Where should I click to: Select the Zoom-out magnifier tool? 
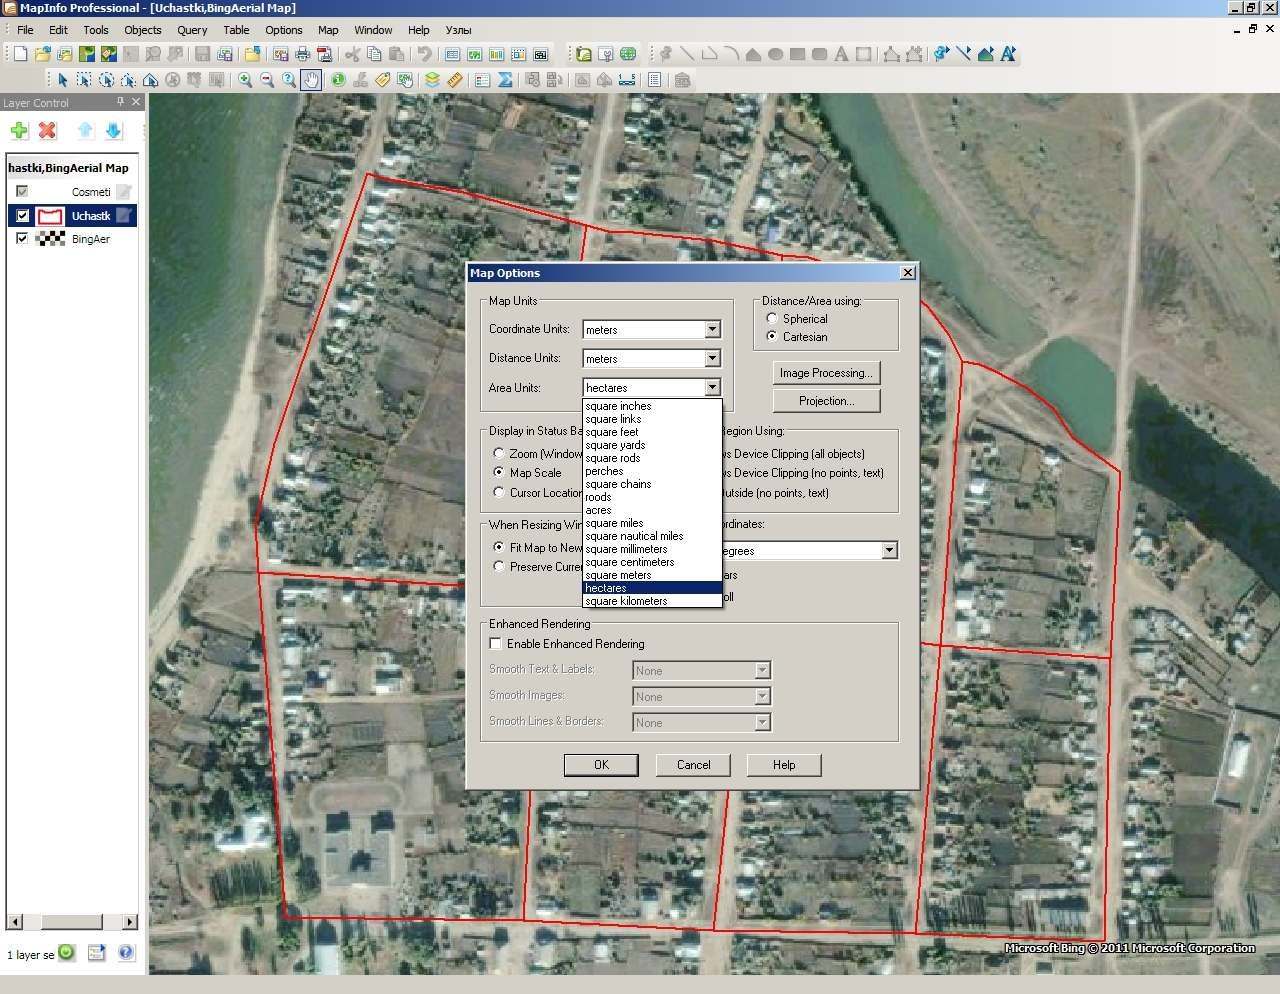(267, 80)
